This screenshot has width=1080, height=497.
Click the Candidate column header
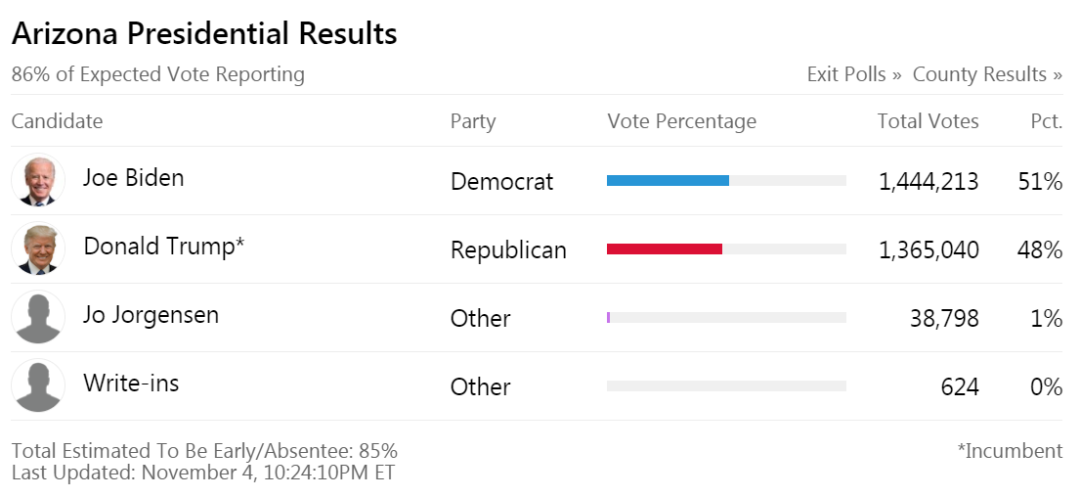tap(57, 122)
